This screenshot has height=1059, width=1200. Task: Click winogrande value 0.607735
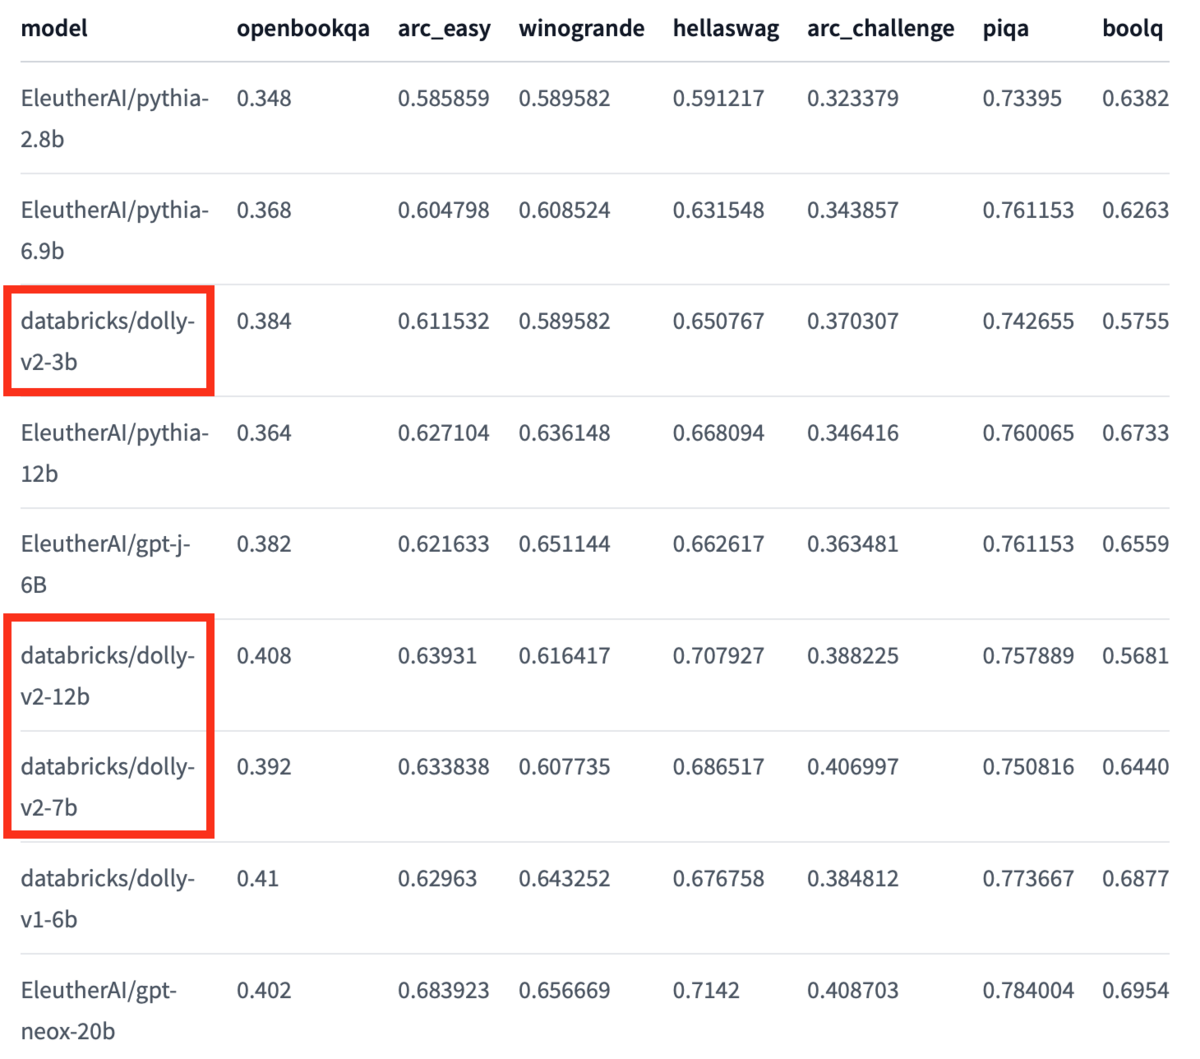(564, 767)
